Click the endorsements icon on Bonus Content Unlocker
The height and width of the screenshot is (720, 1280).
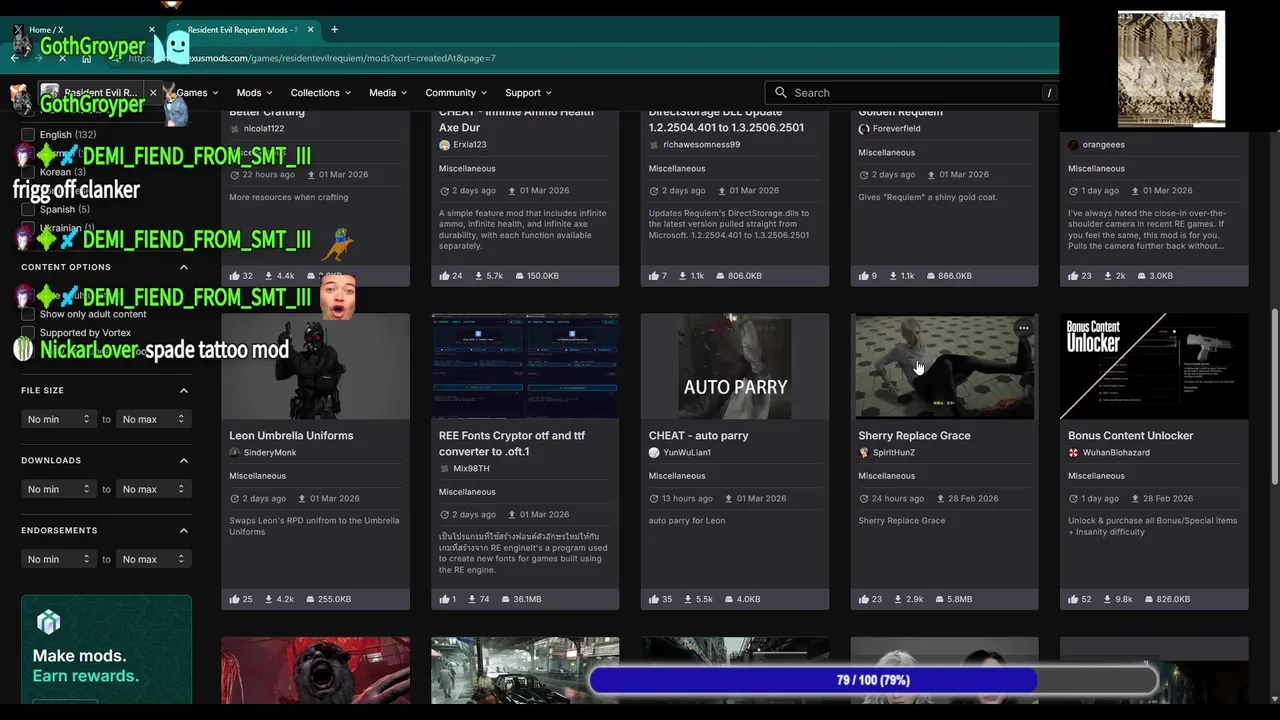tap(1074, 599)
